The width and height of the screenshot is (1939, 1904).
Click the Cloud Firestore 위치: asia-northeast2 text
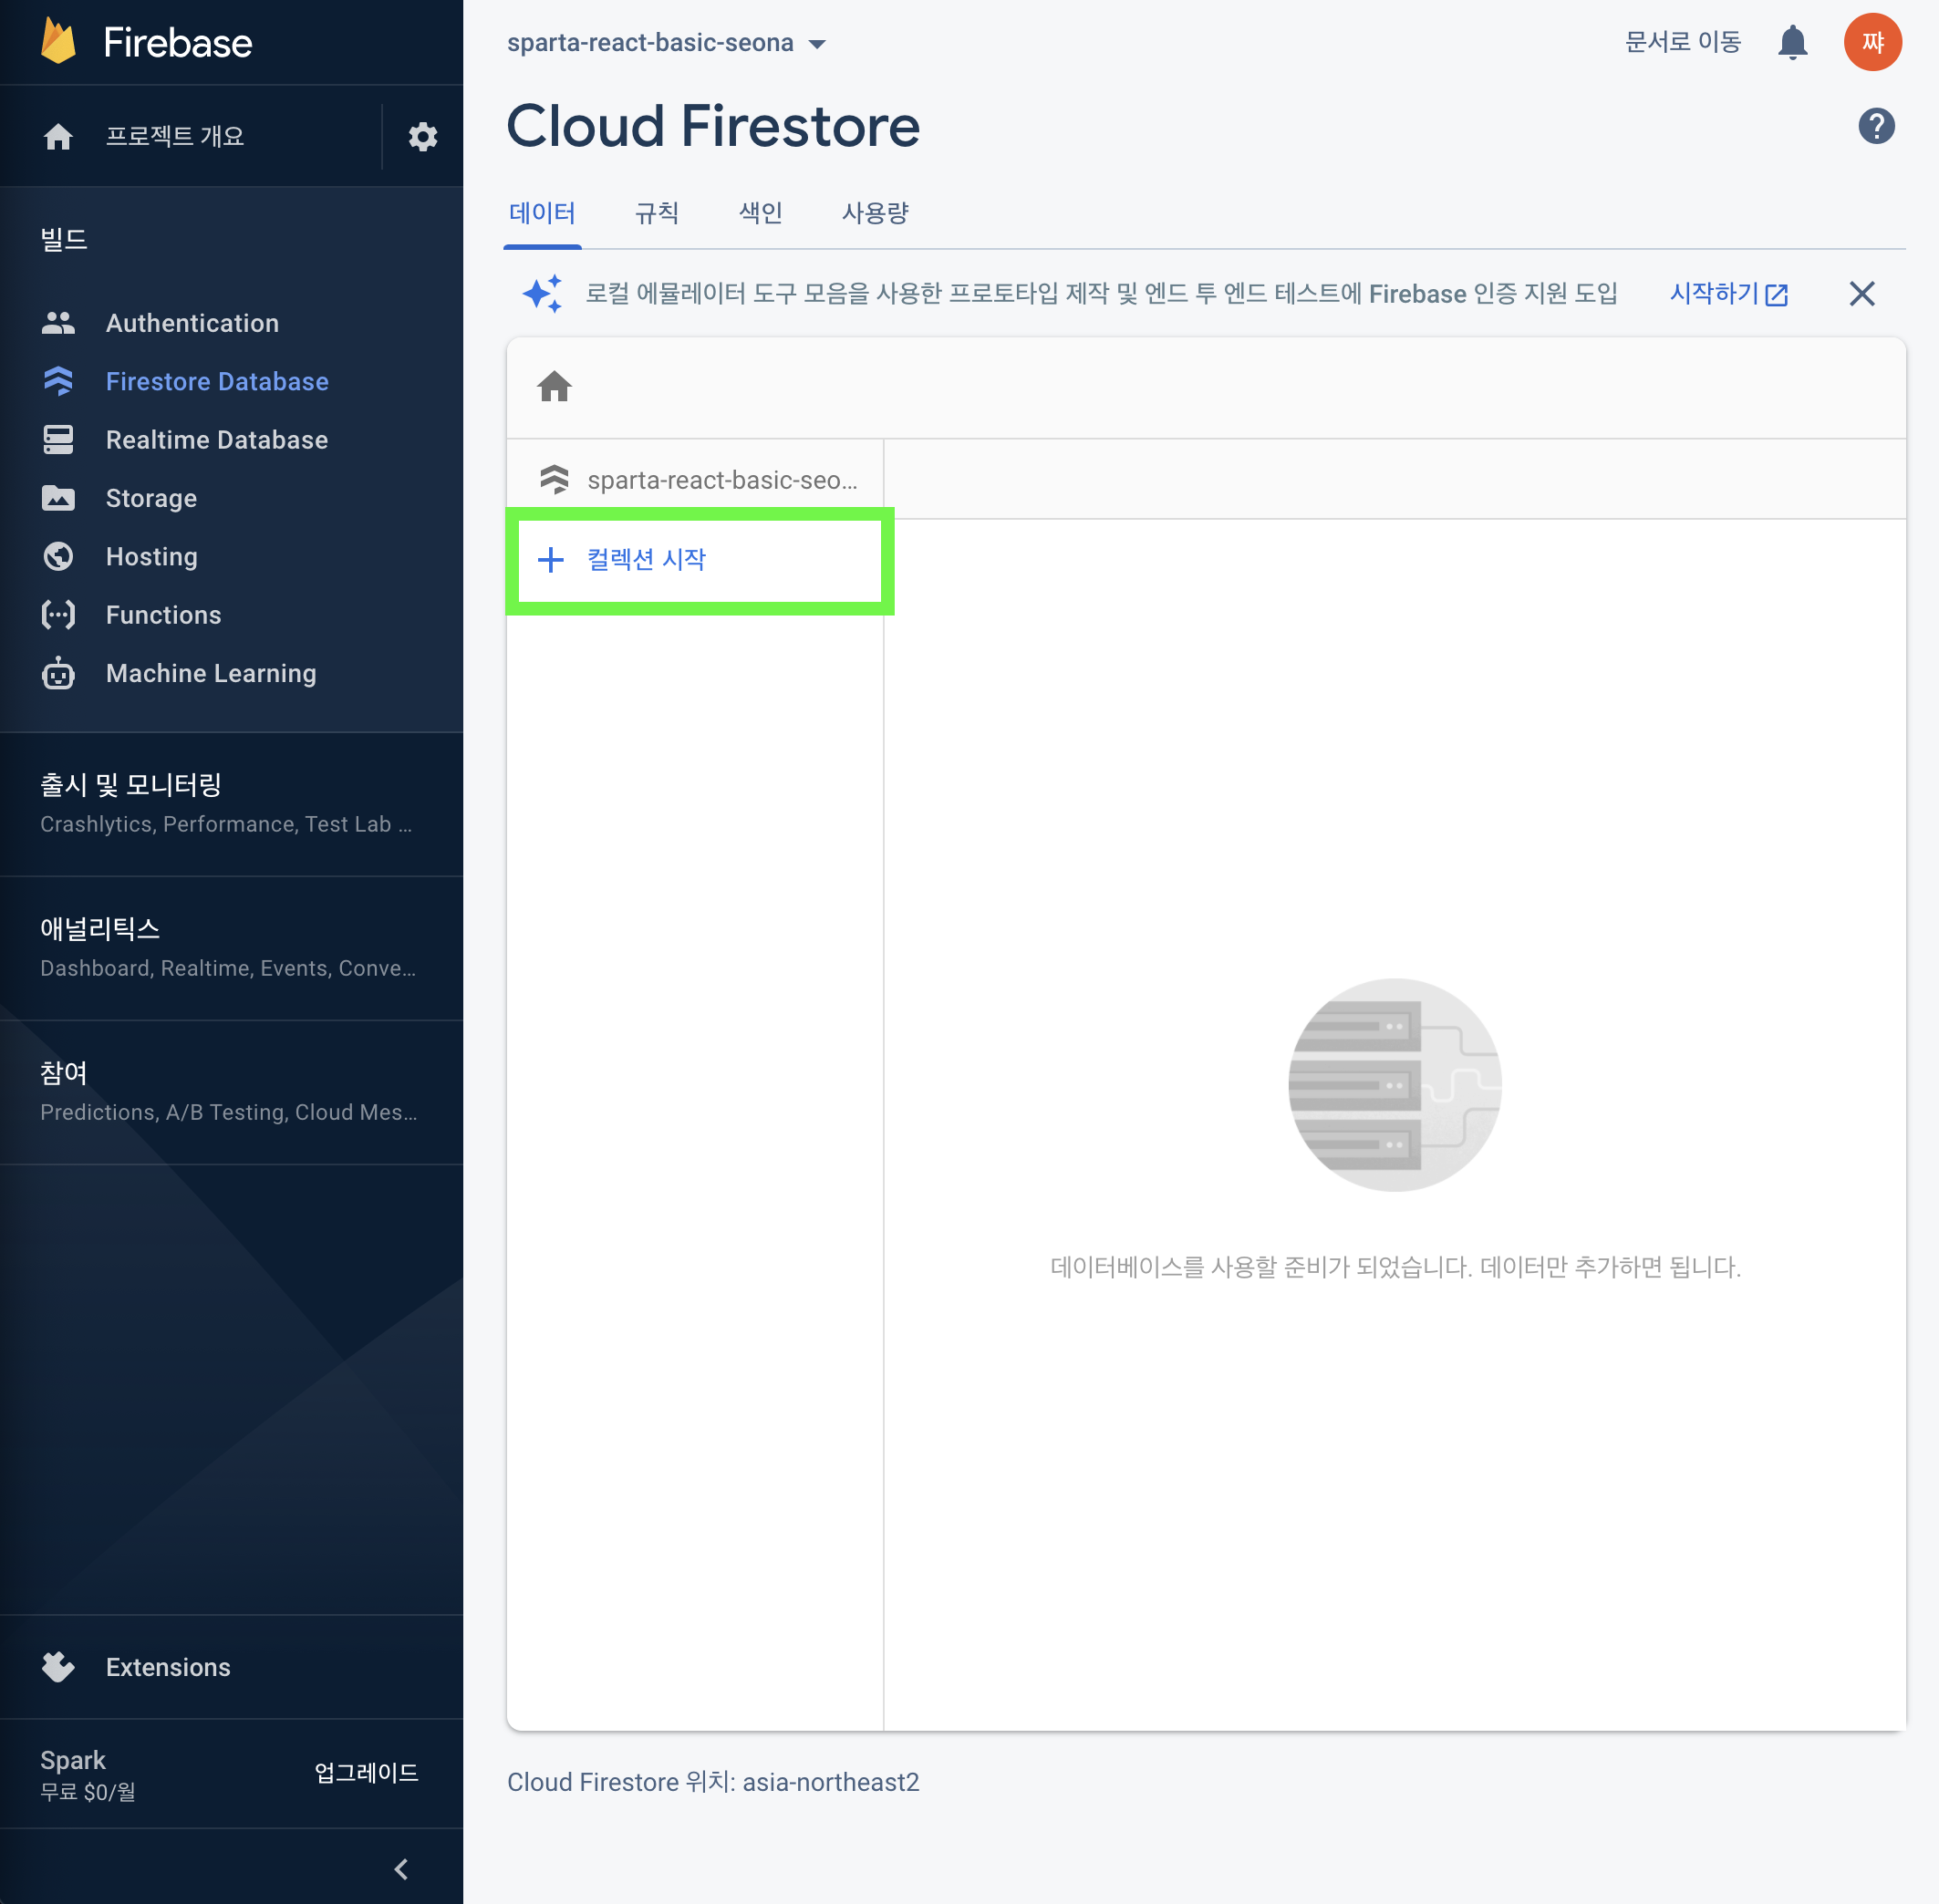pos(712,1782)
